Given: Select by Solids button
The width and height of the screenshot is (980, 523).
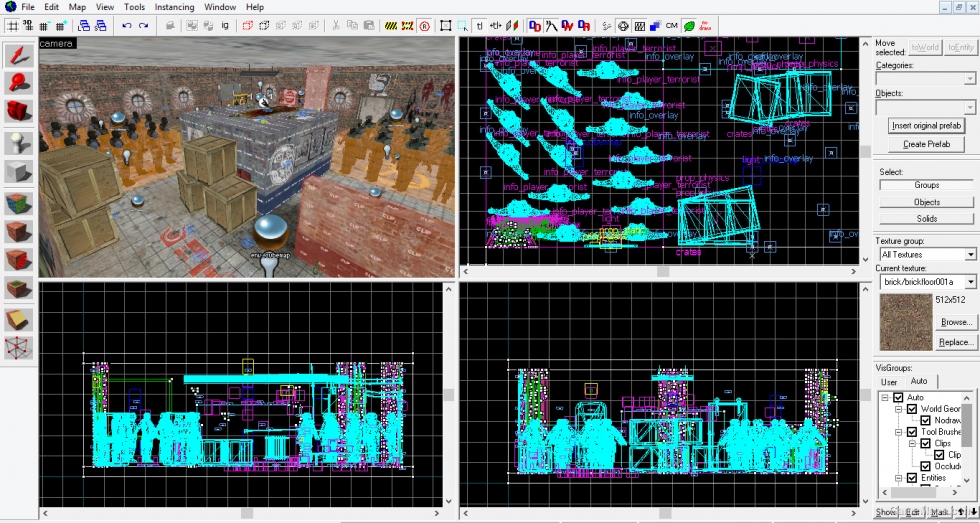Looking at the screenshot, I should (926, 219).
